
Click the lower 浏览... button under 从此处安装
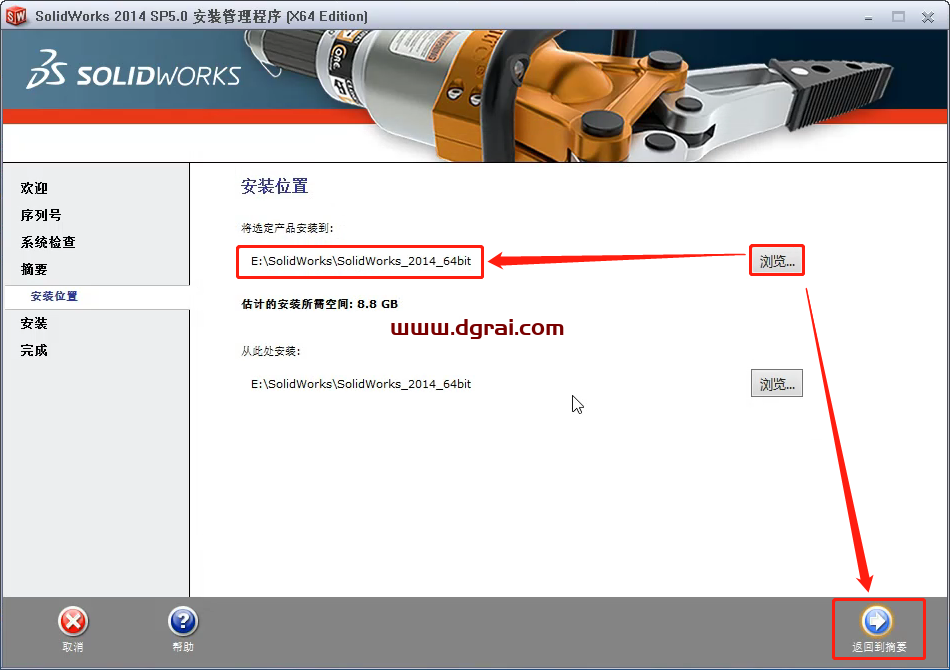[777, 383]
